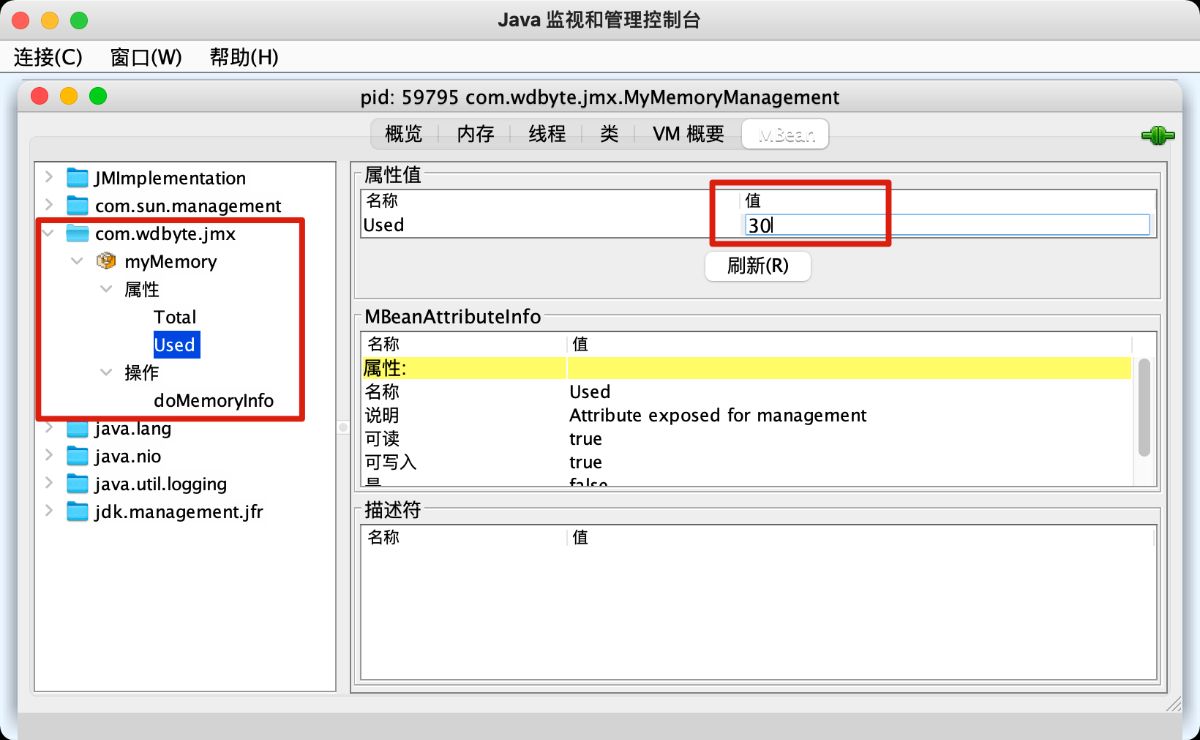Click the java.nio folder icon
1200x740 pixels.
77,456
